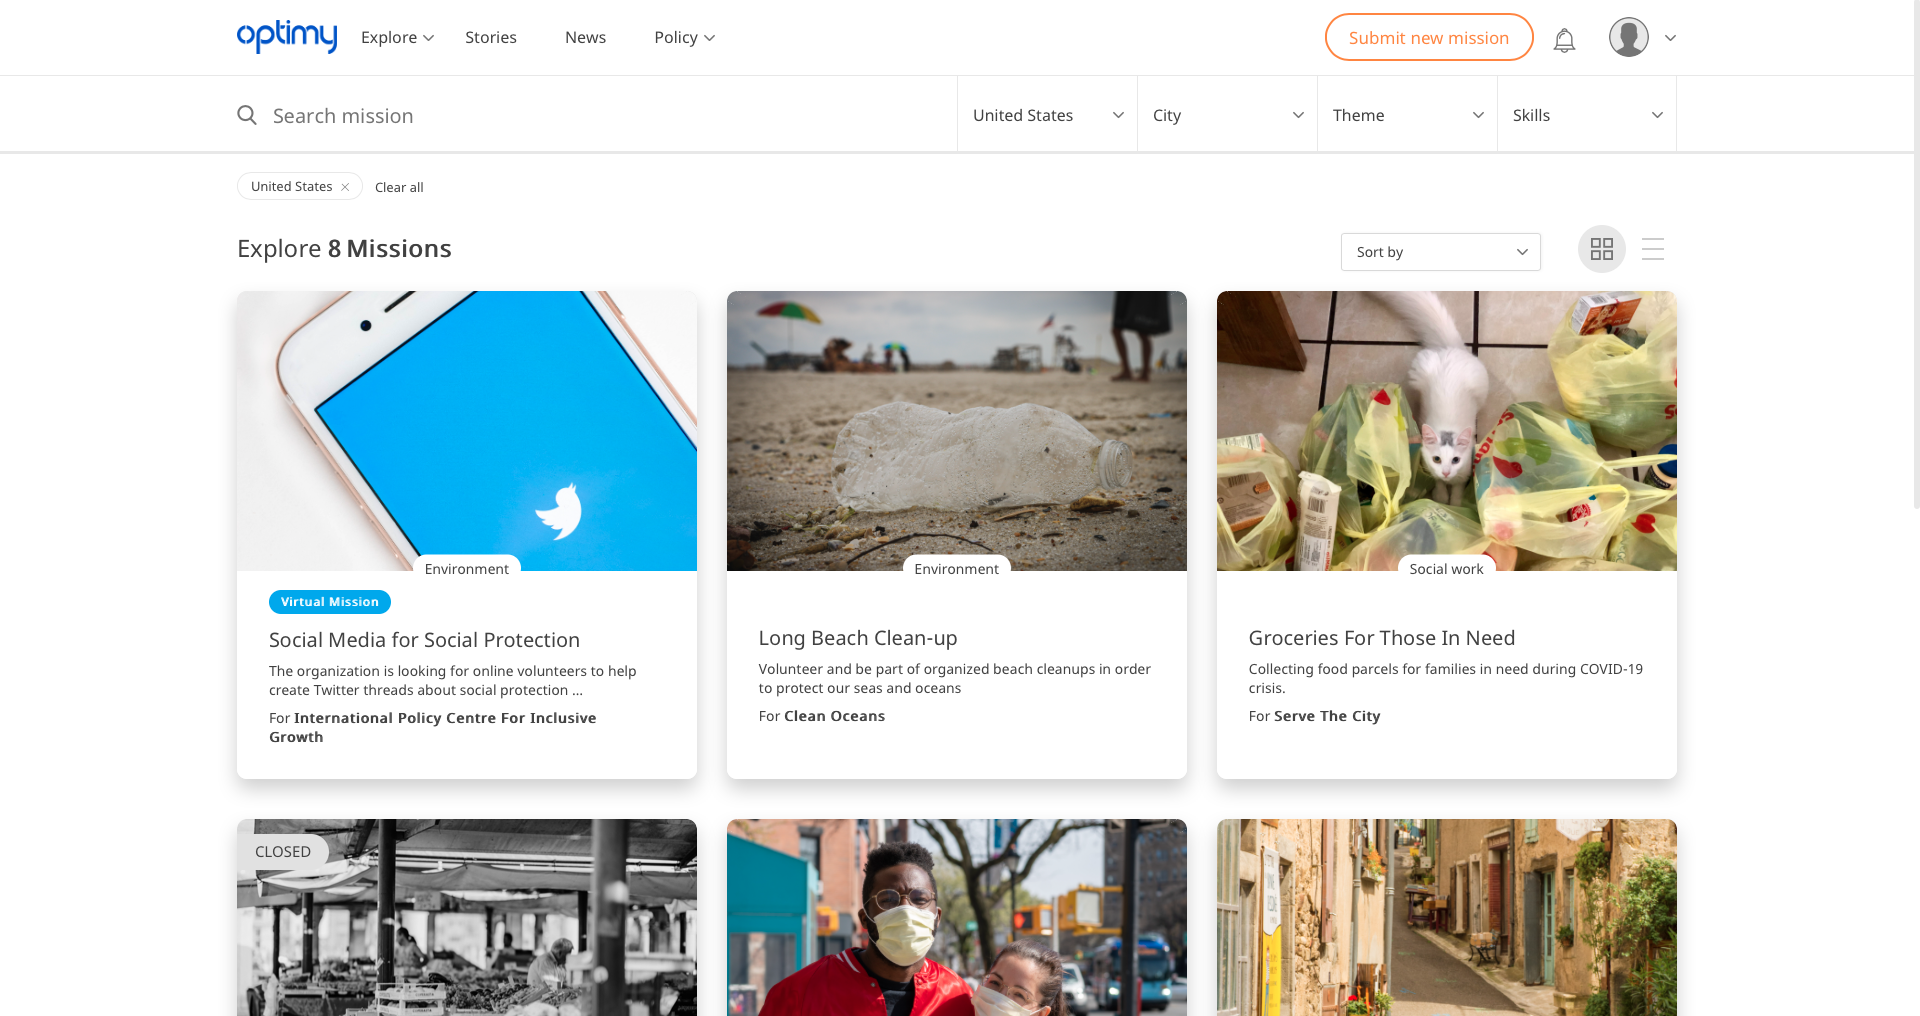Open the Theme filter dropdown

[1407, 115]
